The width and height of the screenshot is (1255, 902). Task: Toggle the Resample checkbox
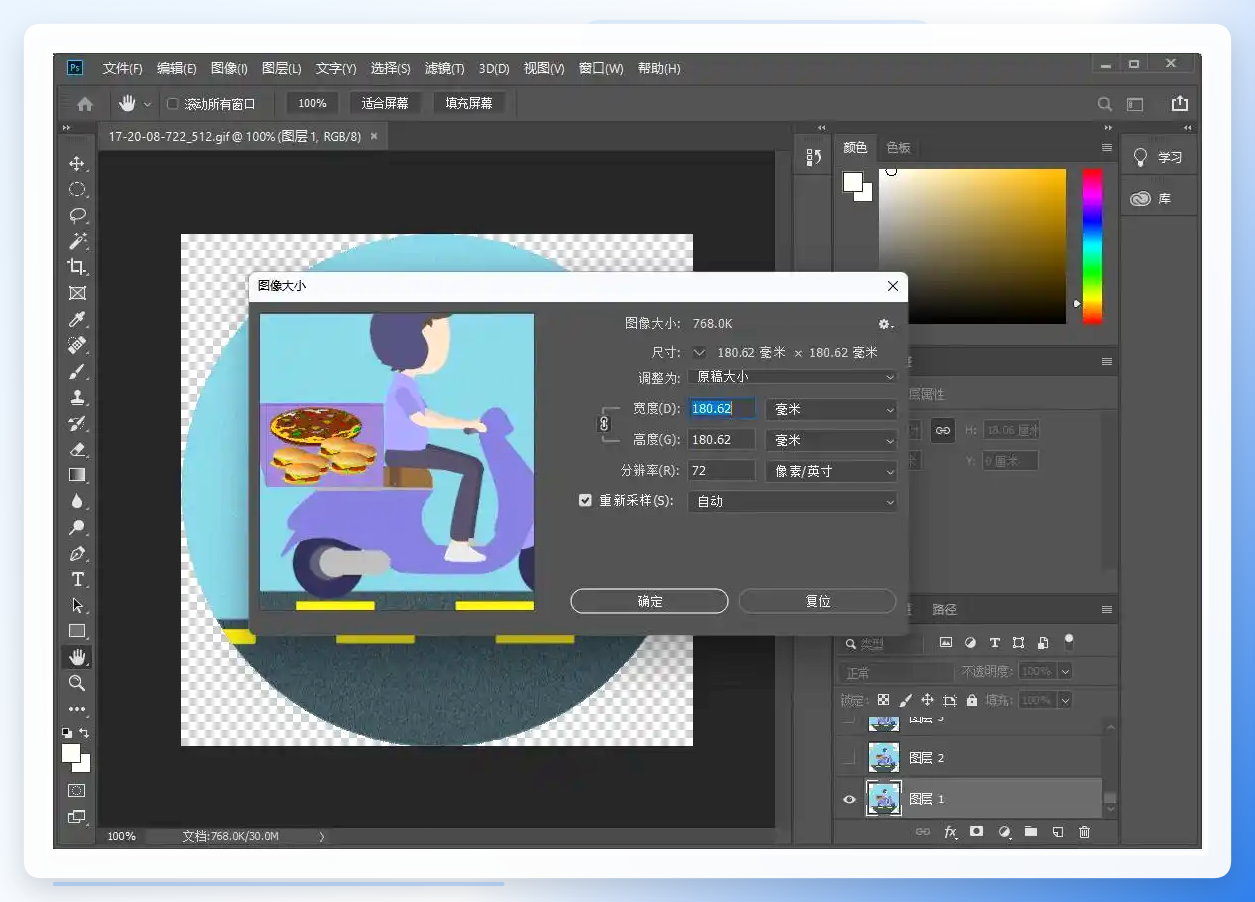coord(586,500)
